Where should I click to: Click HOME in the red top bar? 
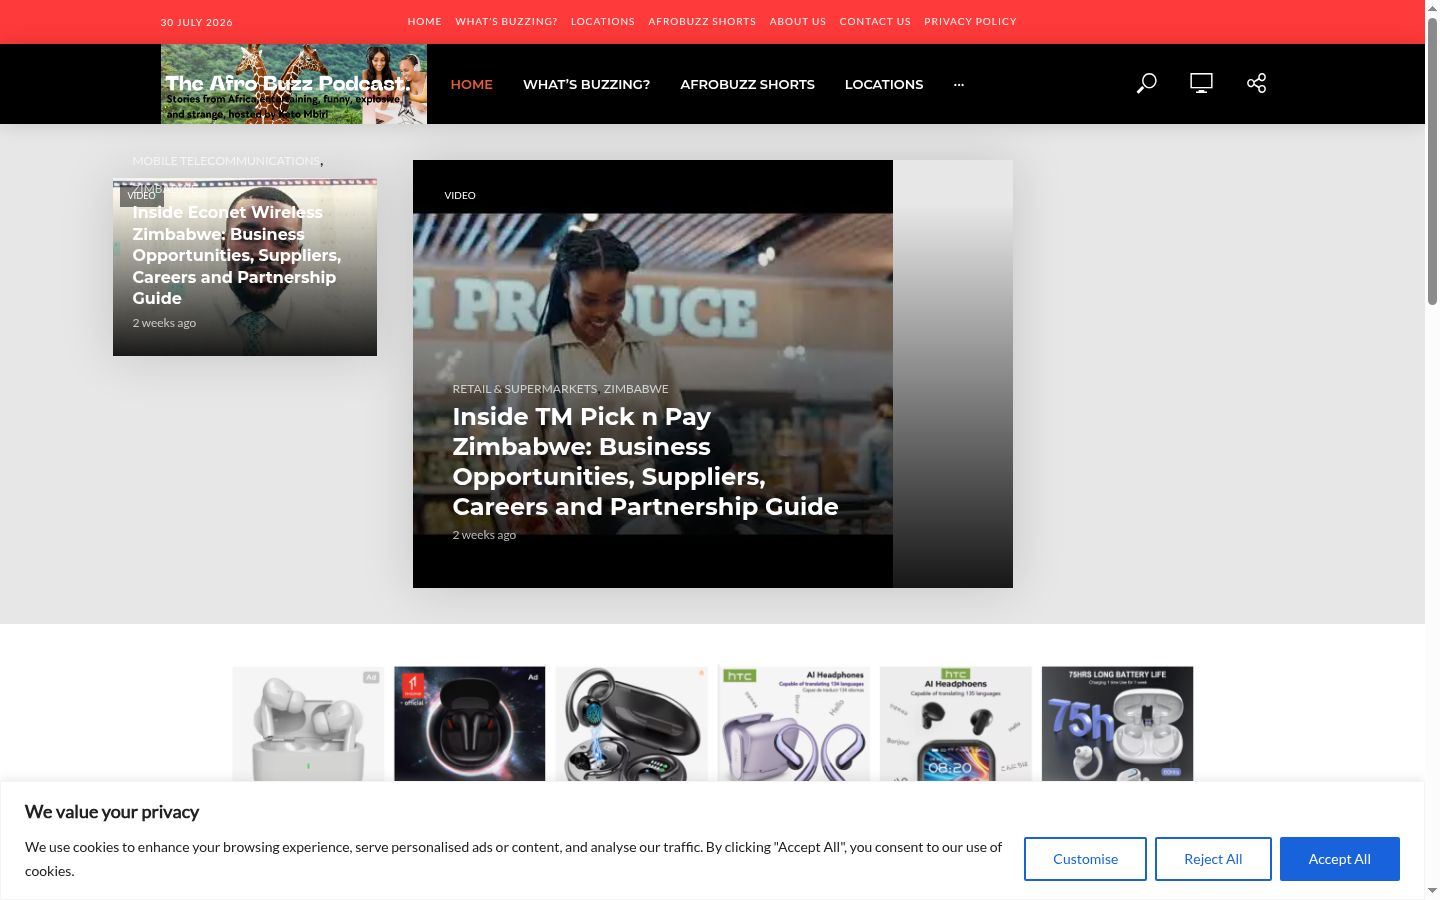[x=424, y=21]
